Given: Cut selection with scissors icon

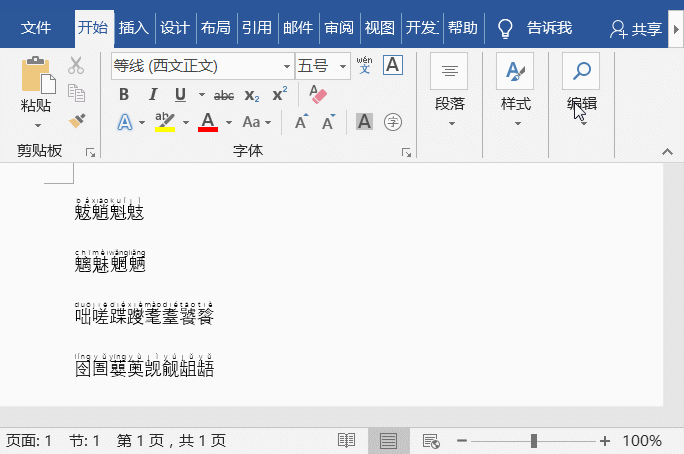Looking at the screenshot, I should click(x=76, y=65).
